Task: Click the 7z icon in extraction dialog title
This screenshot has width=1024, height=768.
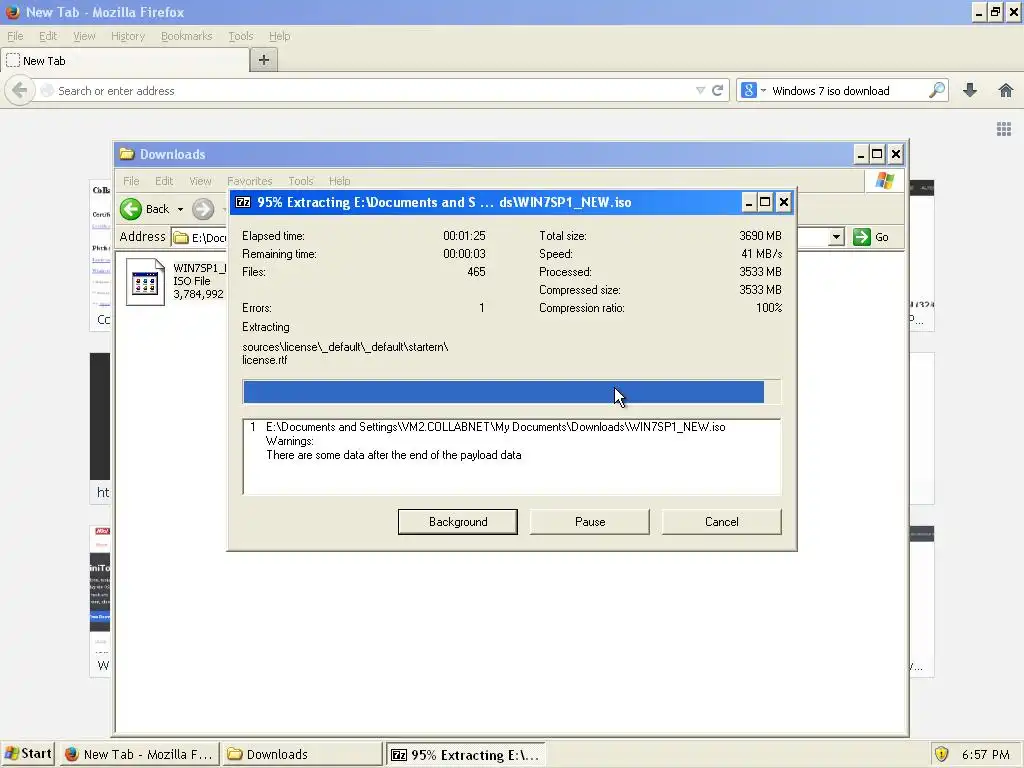Action: click(243, 202)
